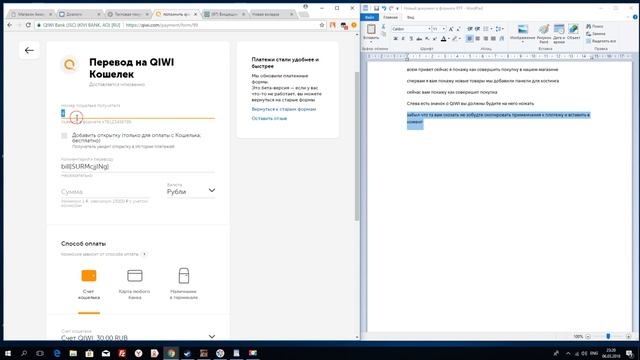
Task: Toggle italic formatting in WordPad
Action: [403, 38]
